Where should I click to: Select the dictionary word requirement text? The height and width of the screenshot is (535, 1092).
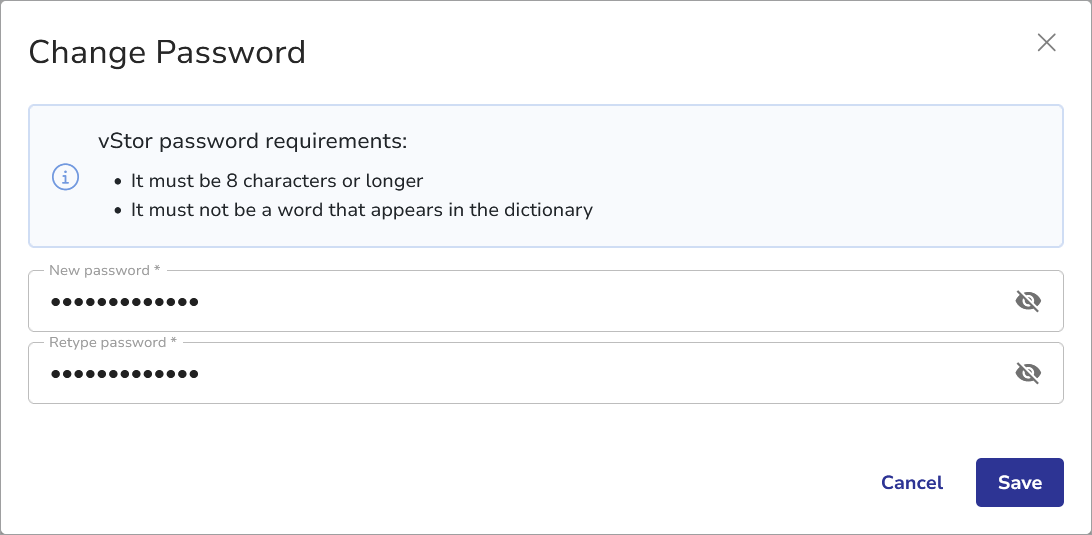361,210
